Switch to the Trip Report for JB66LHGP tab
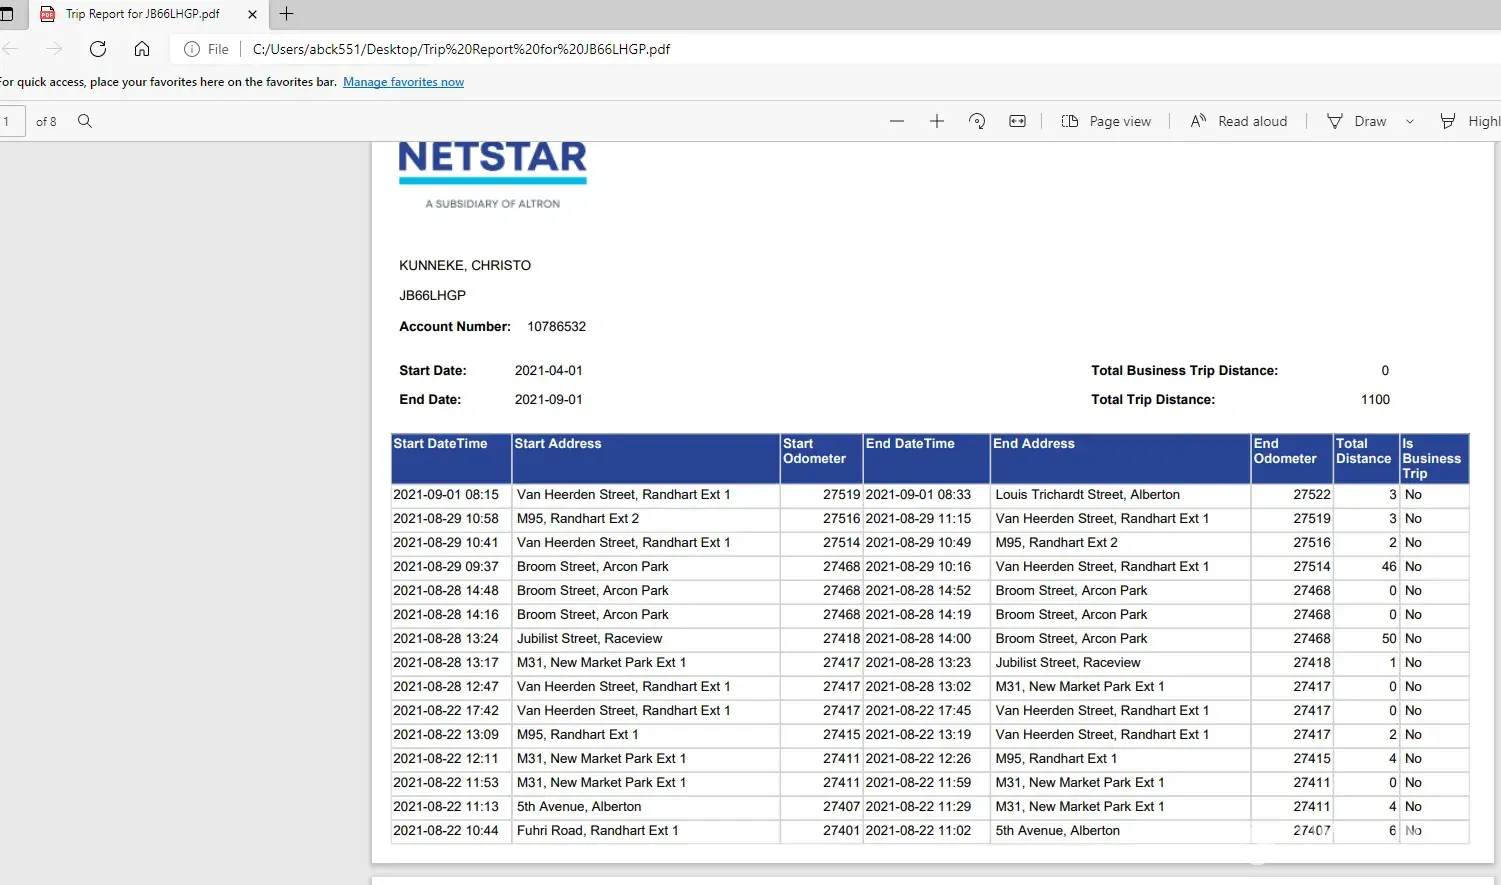 point(142,14)
